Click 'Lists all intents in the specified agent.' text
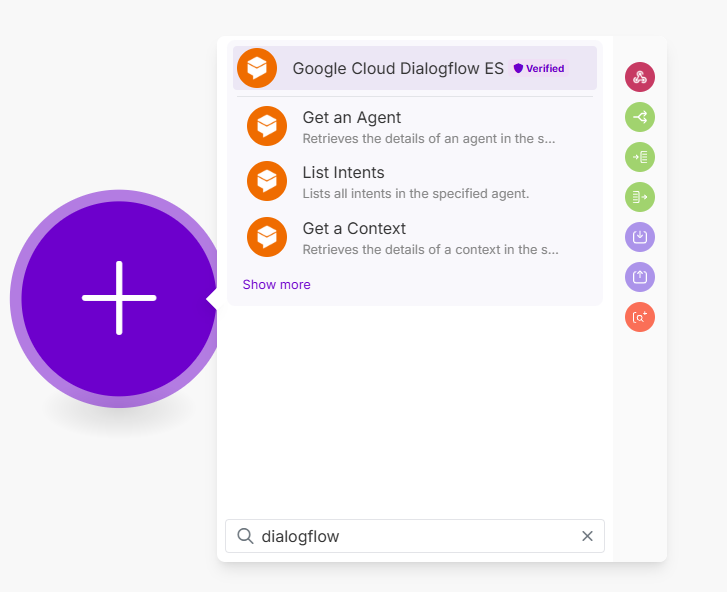The width and height of the screenshot is (727, 592). coord(416,193)
